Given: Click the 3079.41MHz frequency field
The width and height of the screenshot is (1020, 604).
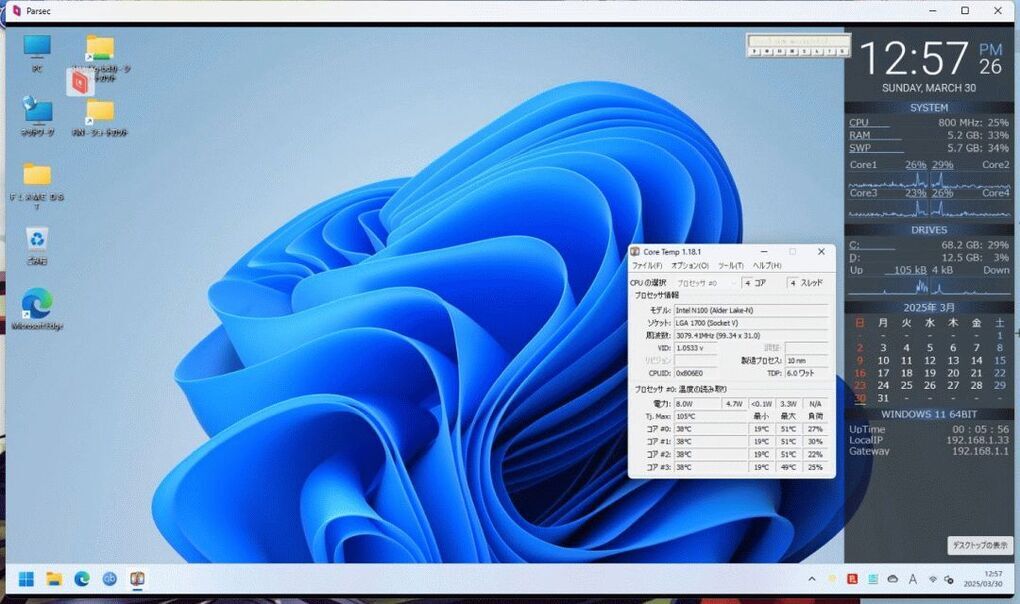Looking at the screenshot, I should pyautogui.click(x=751, y=335).
